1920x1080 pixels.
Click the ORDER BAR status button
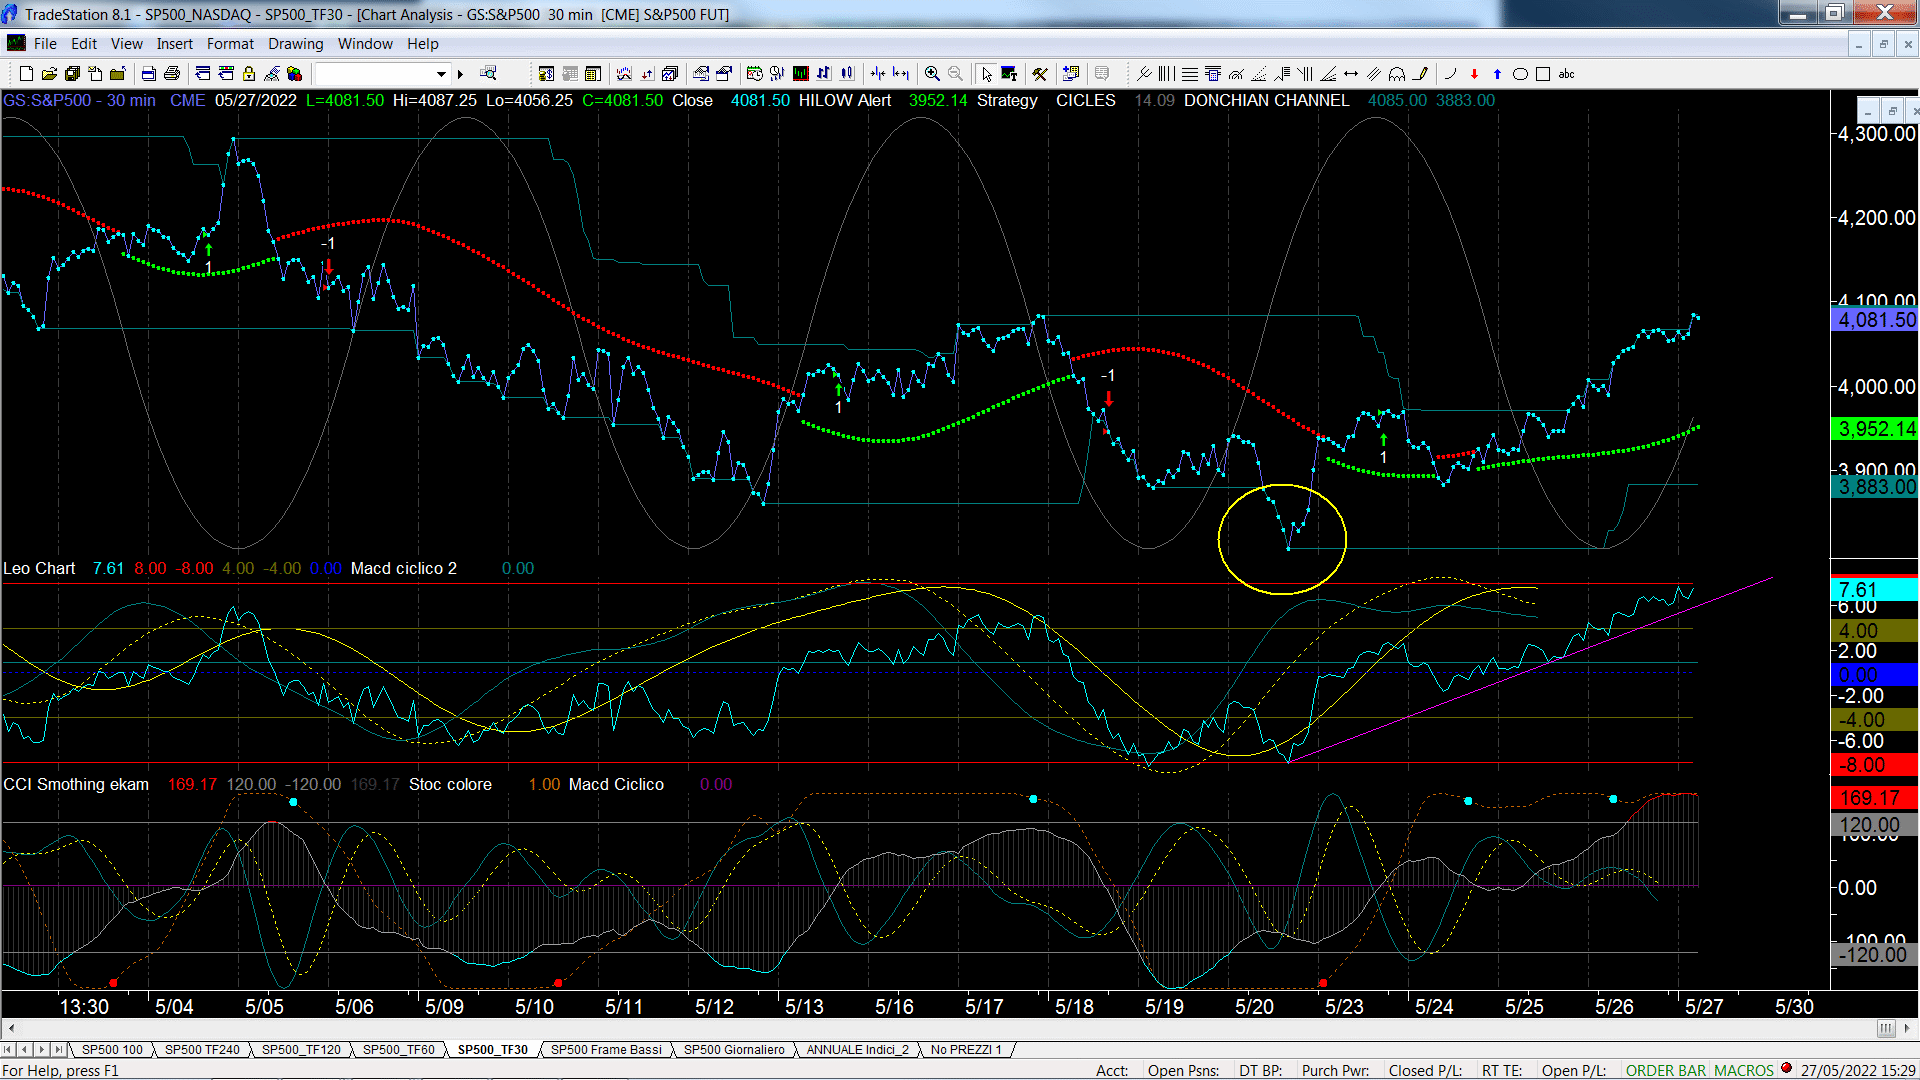click(1665, 1070)
